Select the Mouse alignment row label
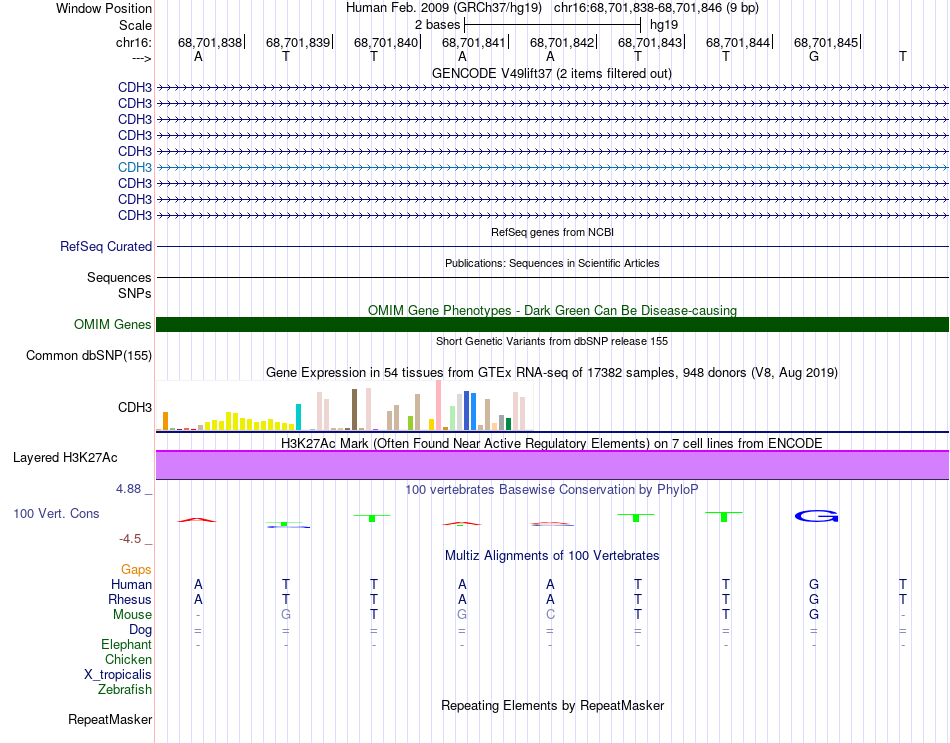Screen dimensions: 950x743 point(132,614)
